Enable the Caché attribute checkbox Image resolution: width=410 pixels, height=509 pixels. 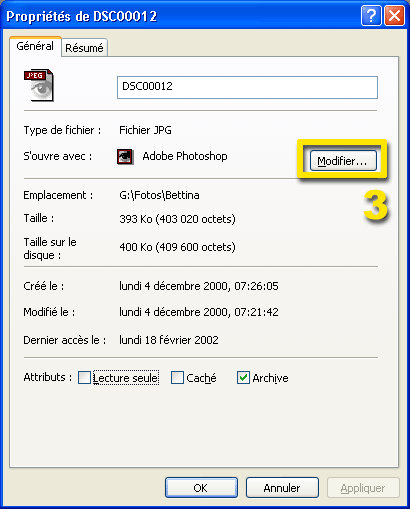pyautogui.click(x=177, y=378)
